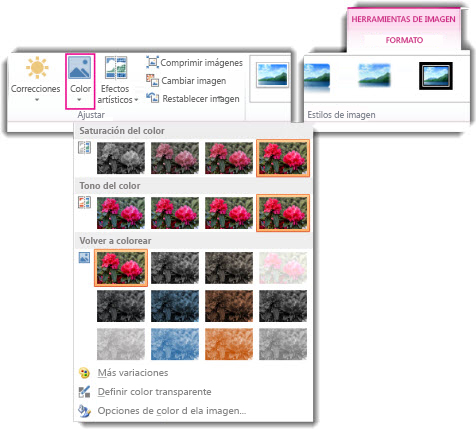Select HERRAMIENTAS DE IMAGEN tab header

(403, 19)
